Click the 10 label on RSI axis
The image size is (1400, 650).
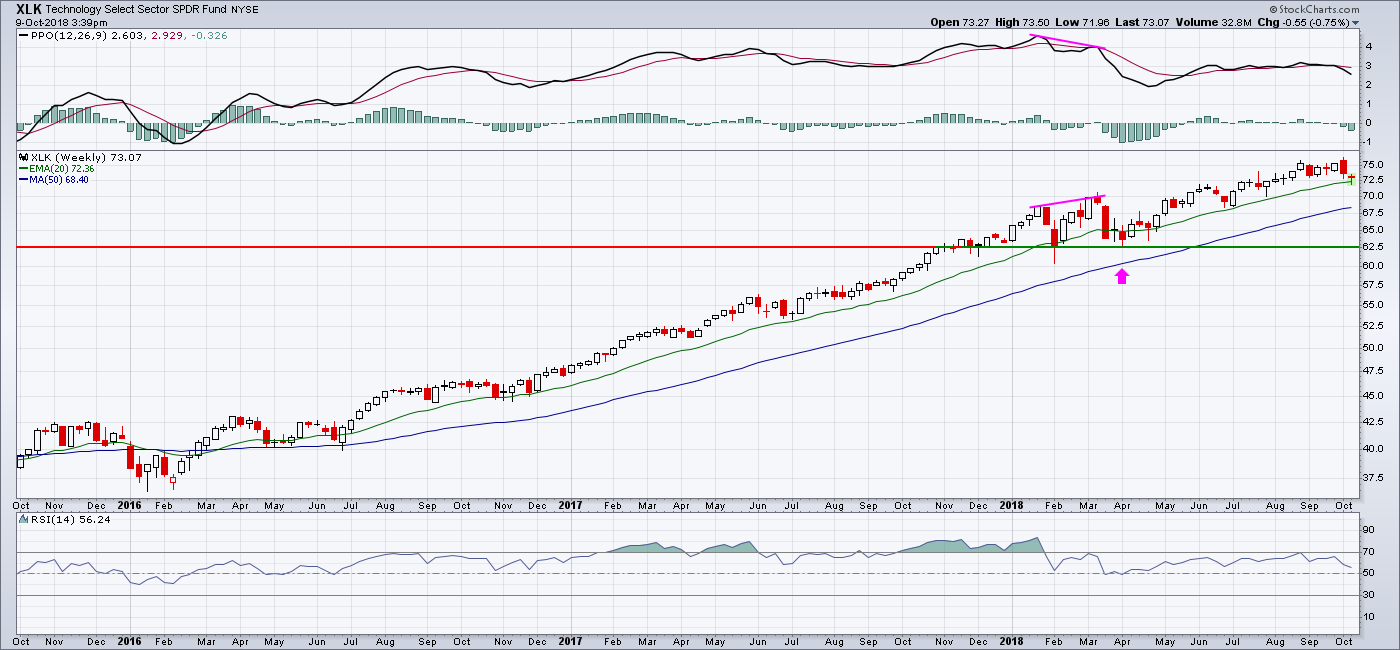(x=1369, y=617)
